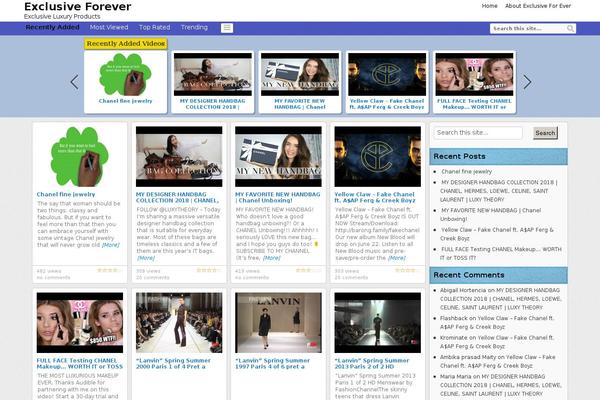Open the Most Viewed tab
The image size is (600, 400).
pyautogui.click(x=109, y=27)
